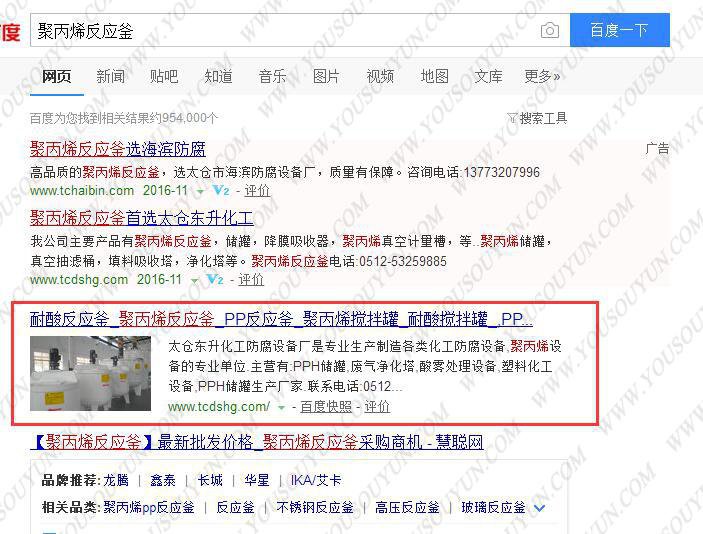Open the 图片 tab
703x534 pixels.
point(326,76)
